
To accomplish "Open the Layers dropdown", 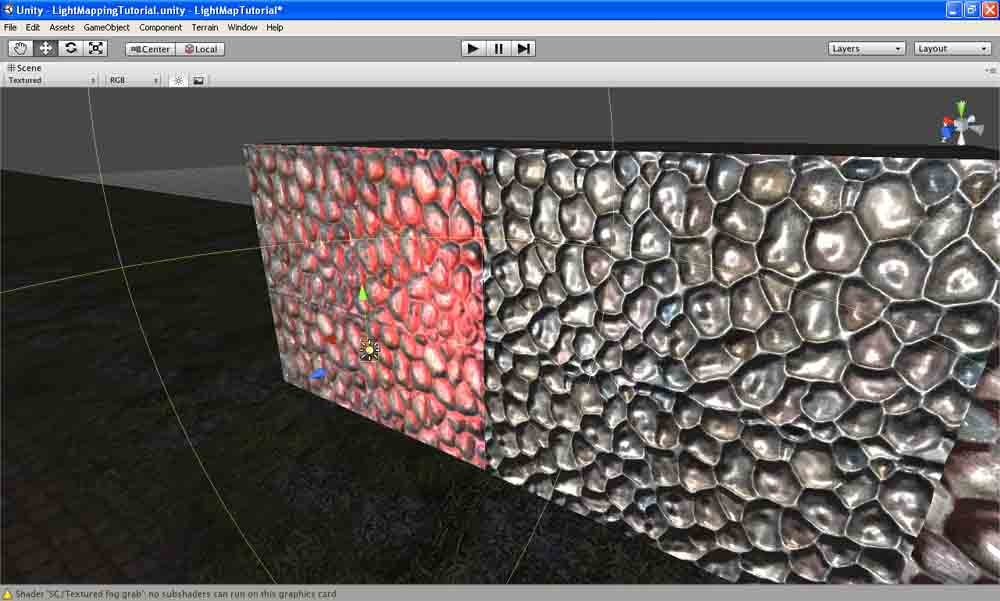I will (865, 47).
